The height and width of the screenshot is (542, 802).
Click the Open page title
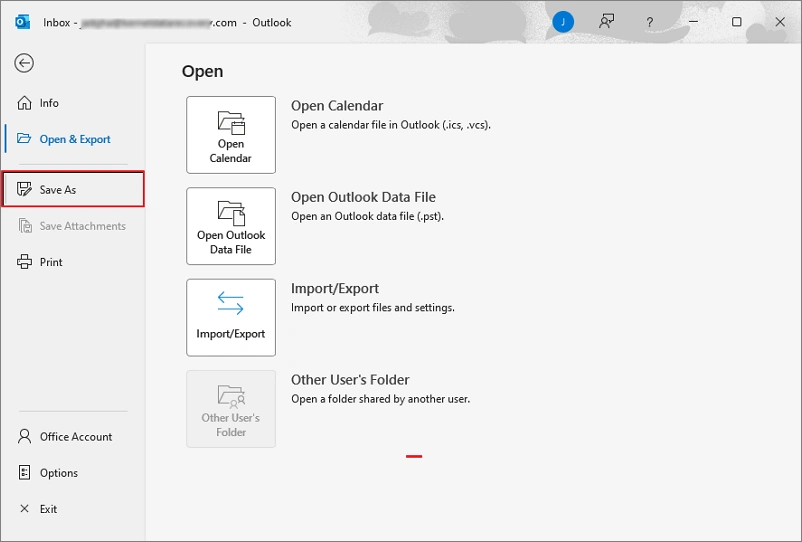pyautogui.click(x=203, y=72)
